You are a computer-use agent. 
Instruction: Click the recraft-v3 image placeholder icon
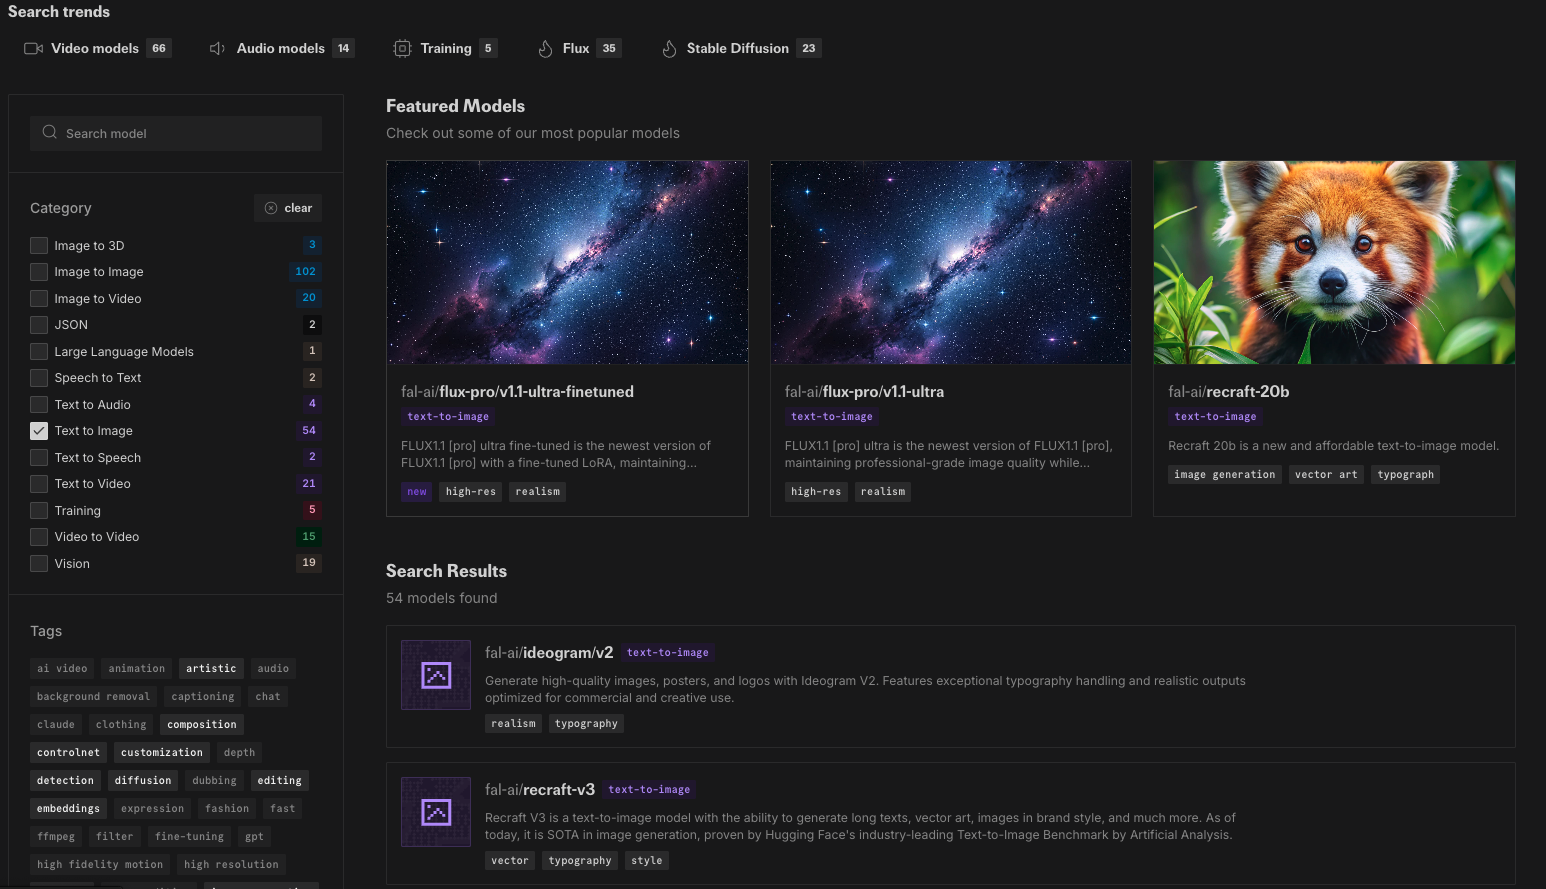pos(436,812)
